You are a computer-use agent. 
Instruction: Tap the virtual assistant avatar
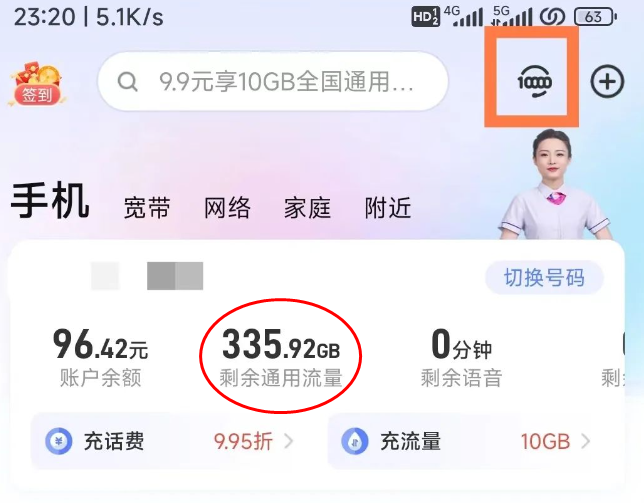point(554,185)
